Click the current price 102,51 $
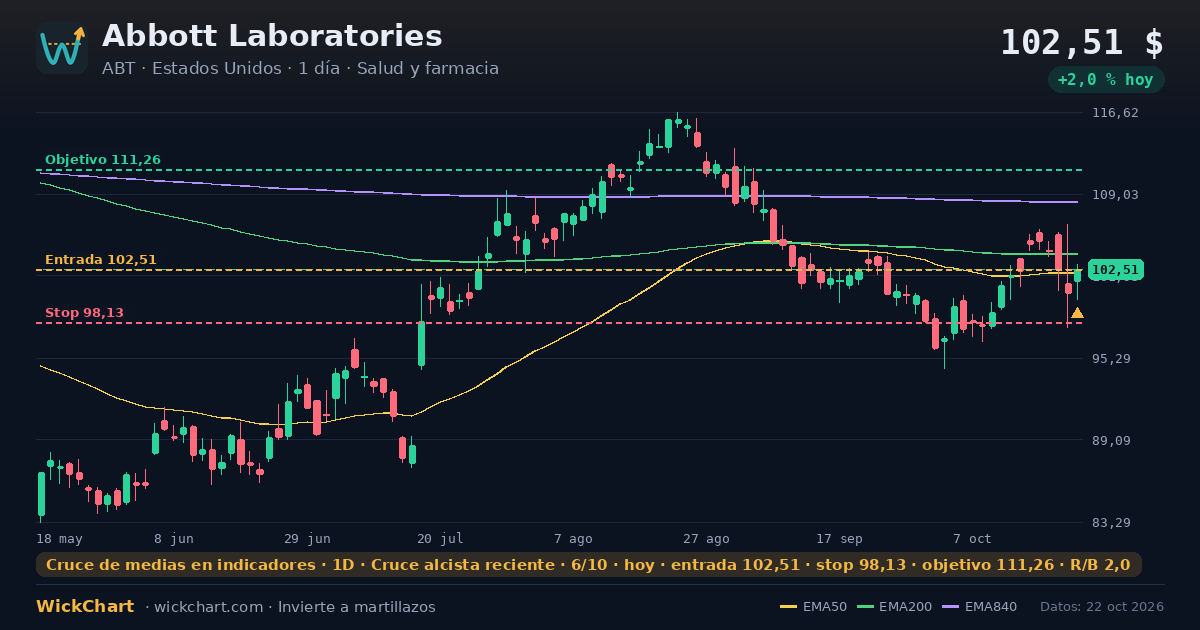 pos(1082,43)
